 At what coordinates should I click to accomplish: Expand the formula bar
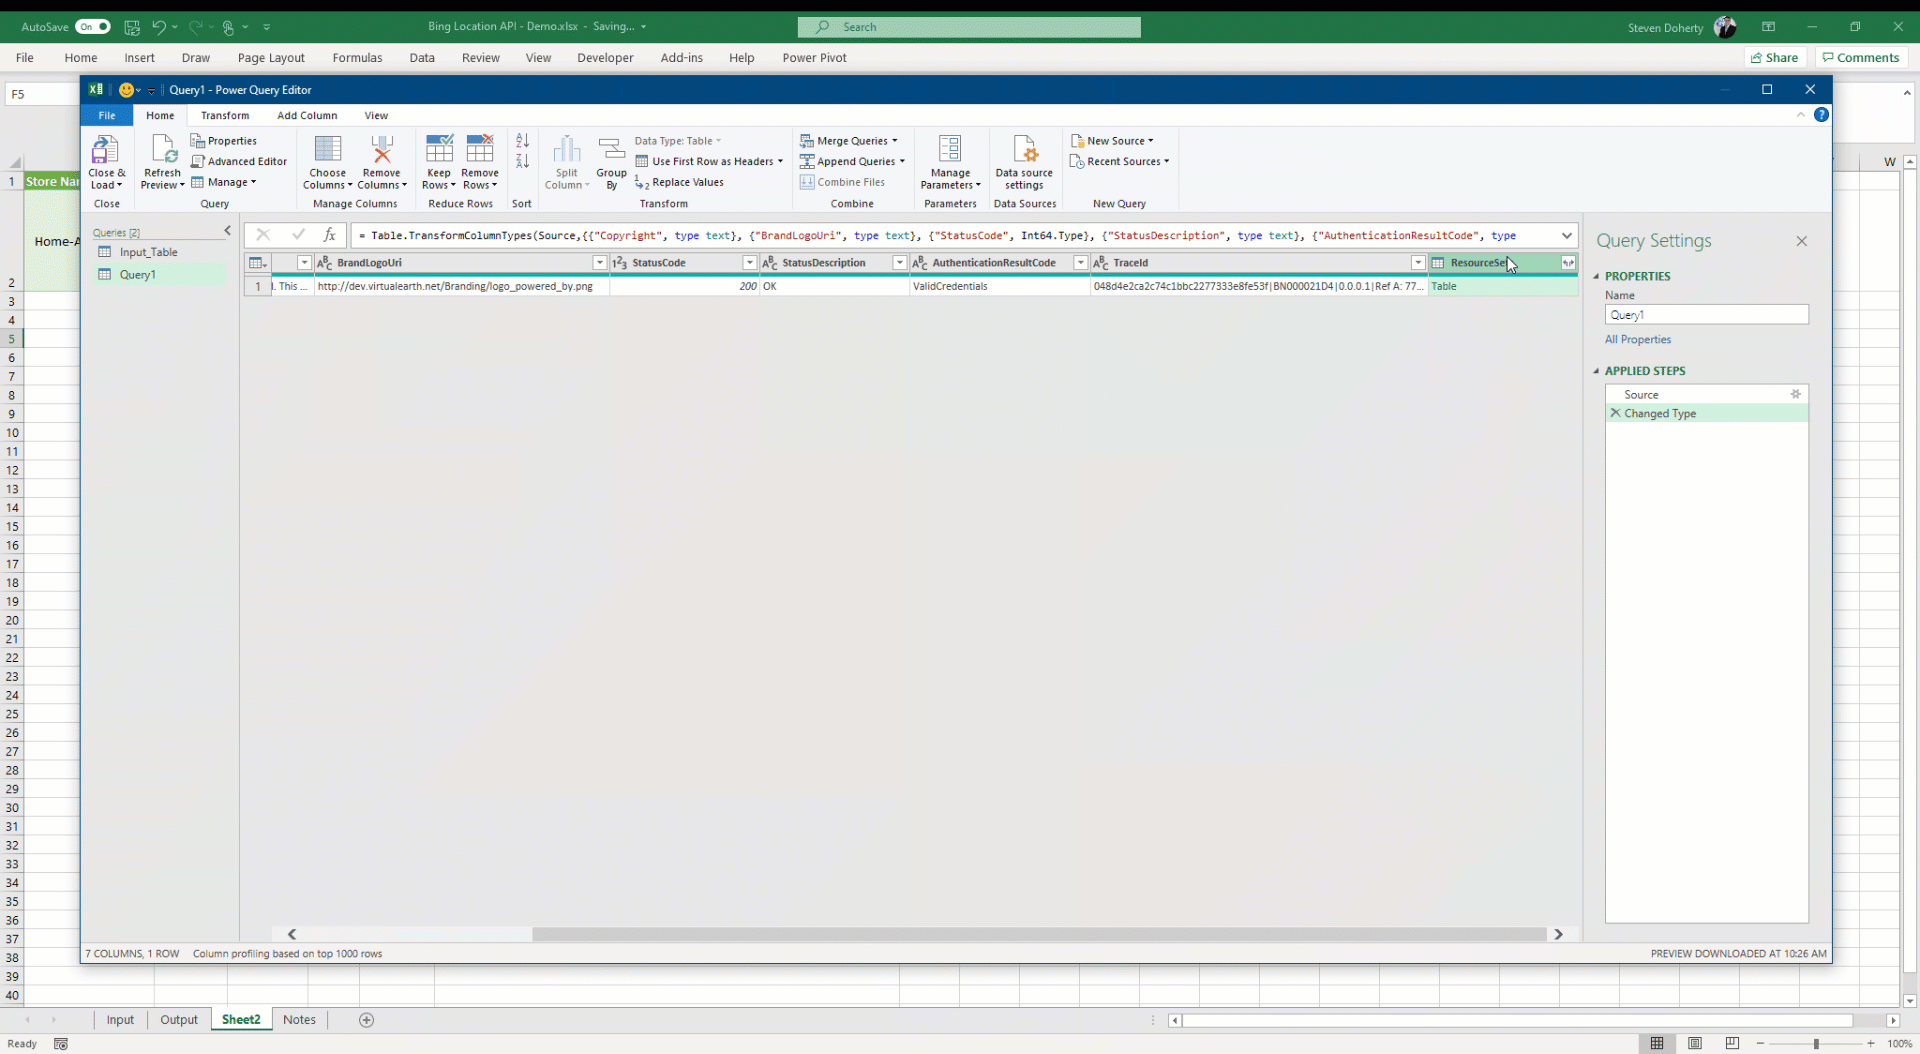pyautogui.click(x=1566, y=236)
